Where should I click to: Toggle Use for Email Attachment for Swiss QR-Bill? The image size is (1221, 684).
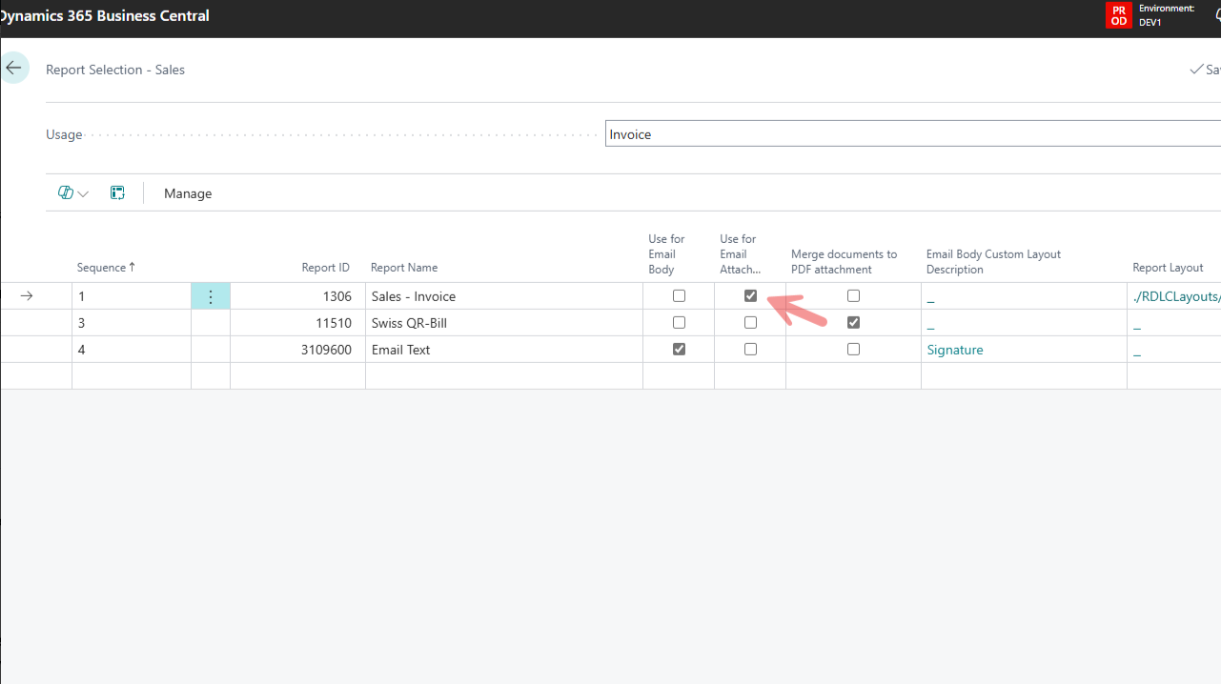coord(751,323)
